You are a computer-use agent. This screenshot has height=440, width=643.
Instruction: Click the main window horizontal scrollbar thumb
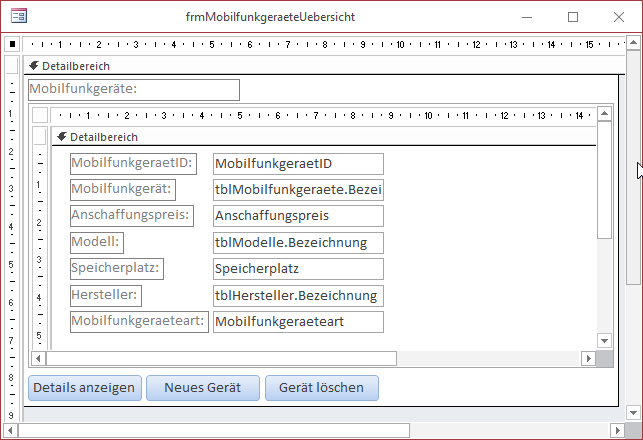214,431
